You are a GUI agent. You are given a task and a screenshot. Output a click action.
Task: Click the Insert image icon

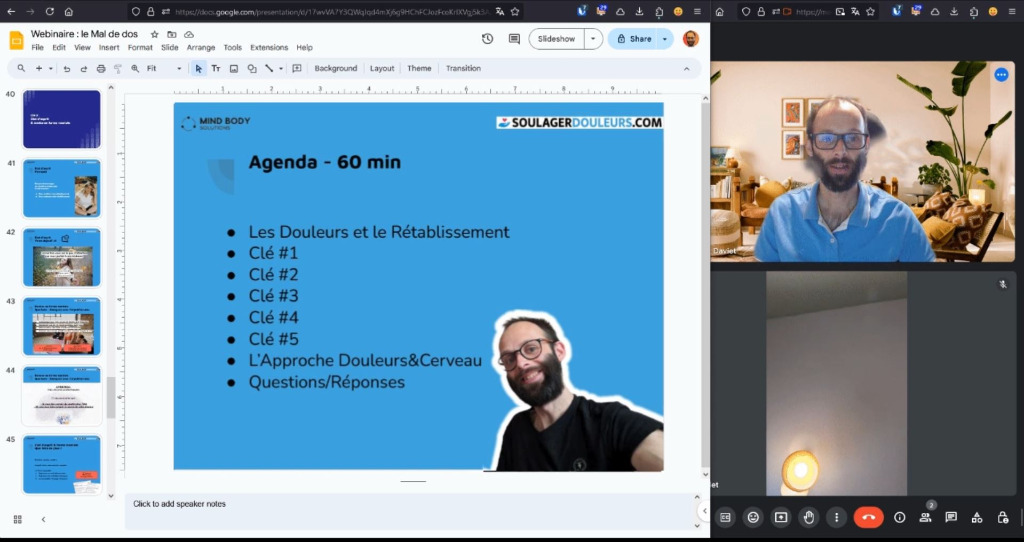click(x=234, y=69)
